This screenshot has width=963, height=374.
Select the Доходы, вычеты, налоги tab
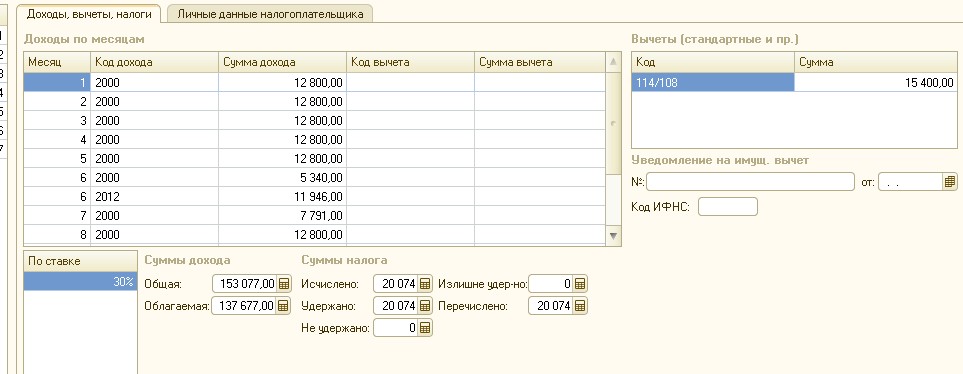click(88, 14)
